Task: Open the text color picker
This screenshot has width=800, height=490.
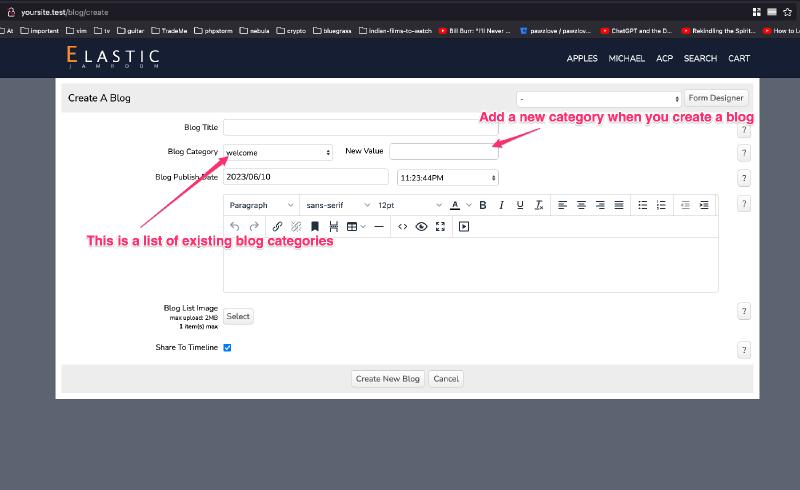Action: (455, 205)
